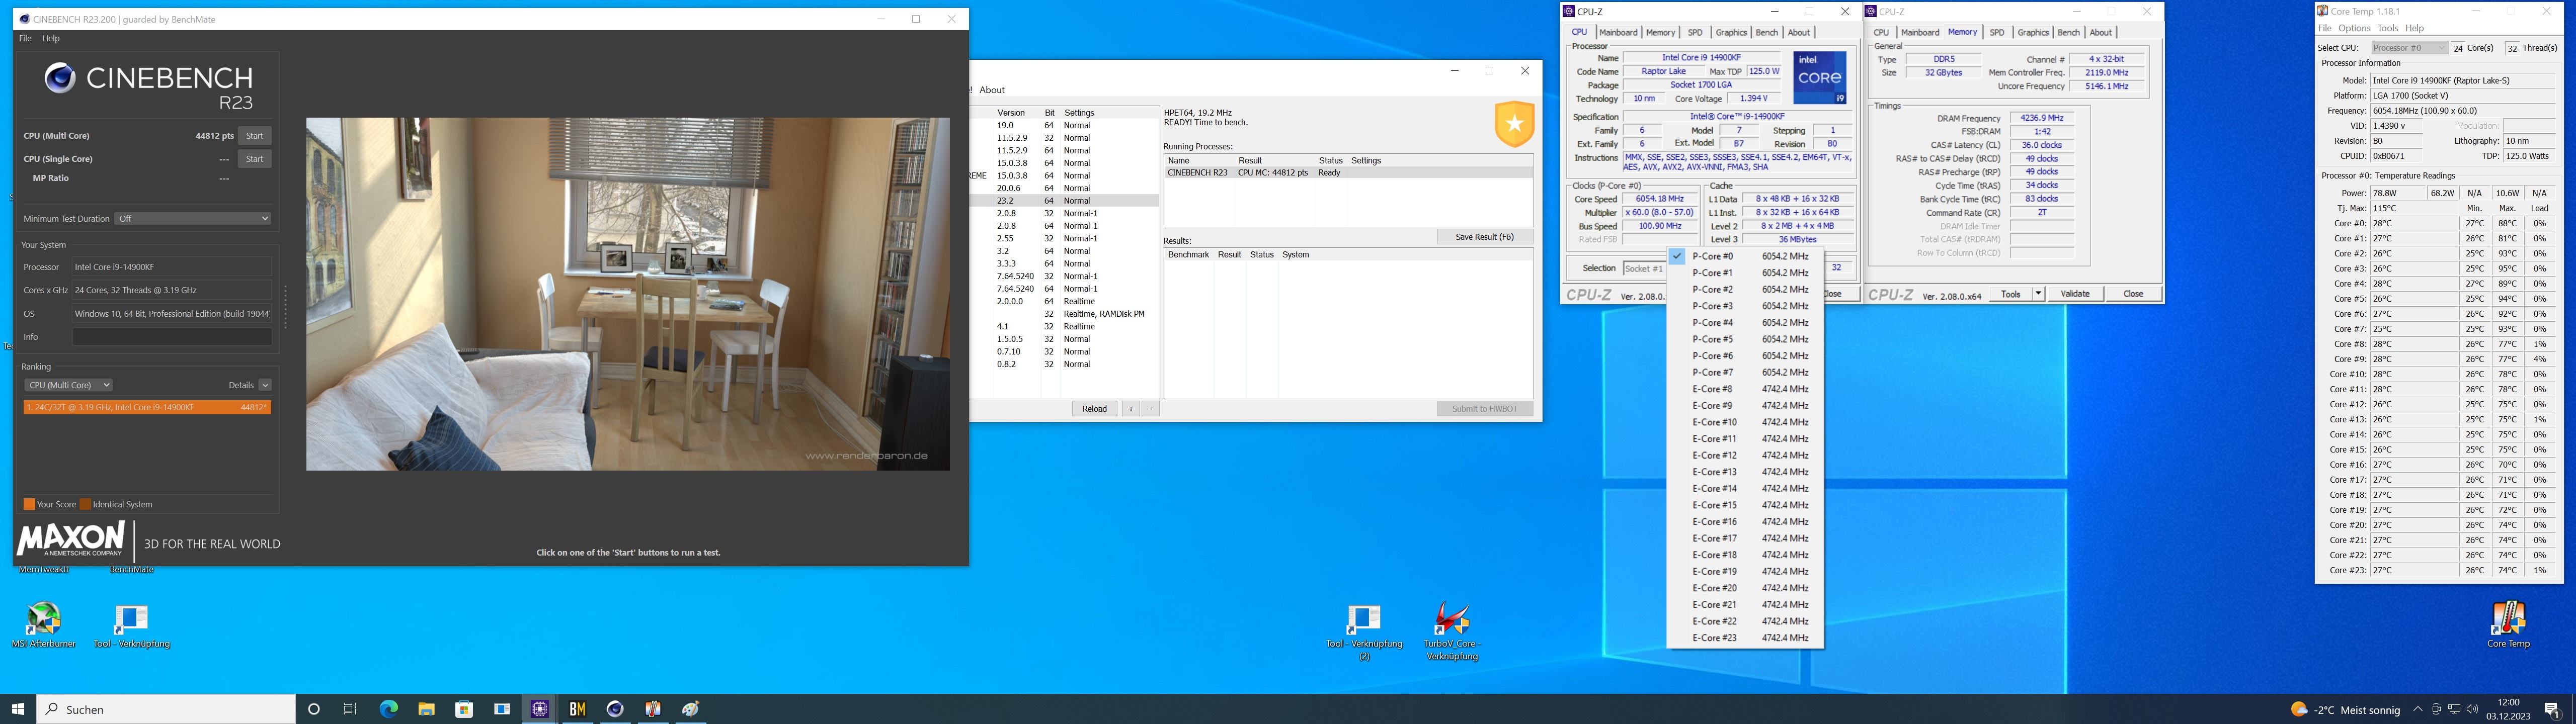Click the plus button next to Reload
Image resolution: width=2576 pixels, height=724 pixels.
coord(1131,409)
